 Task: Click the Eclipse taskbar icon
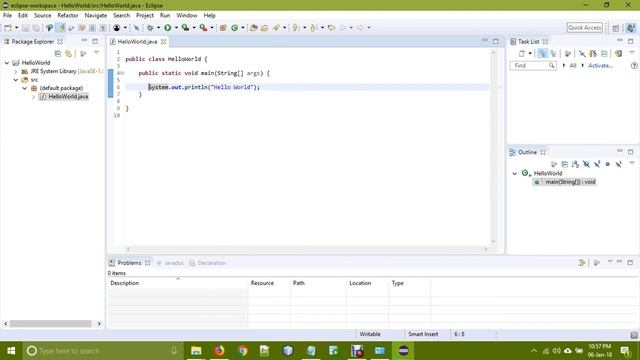(403, 351)
